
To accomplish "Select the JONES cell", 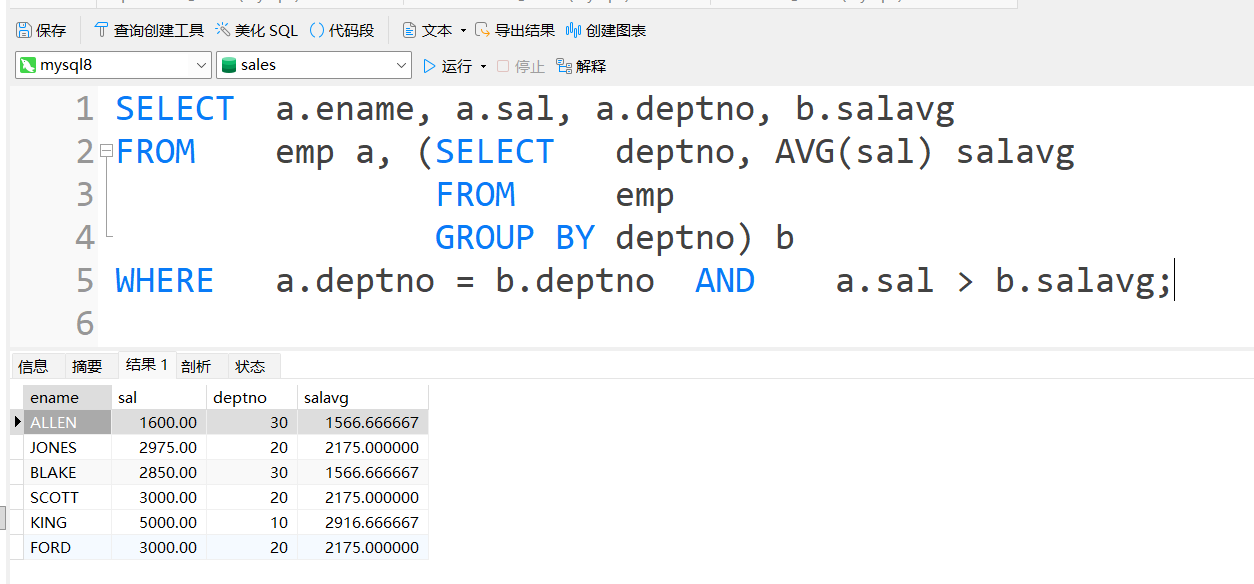I will [67, 447].
